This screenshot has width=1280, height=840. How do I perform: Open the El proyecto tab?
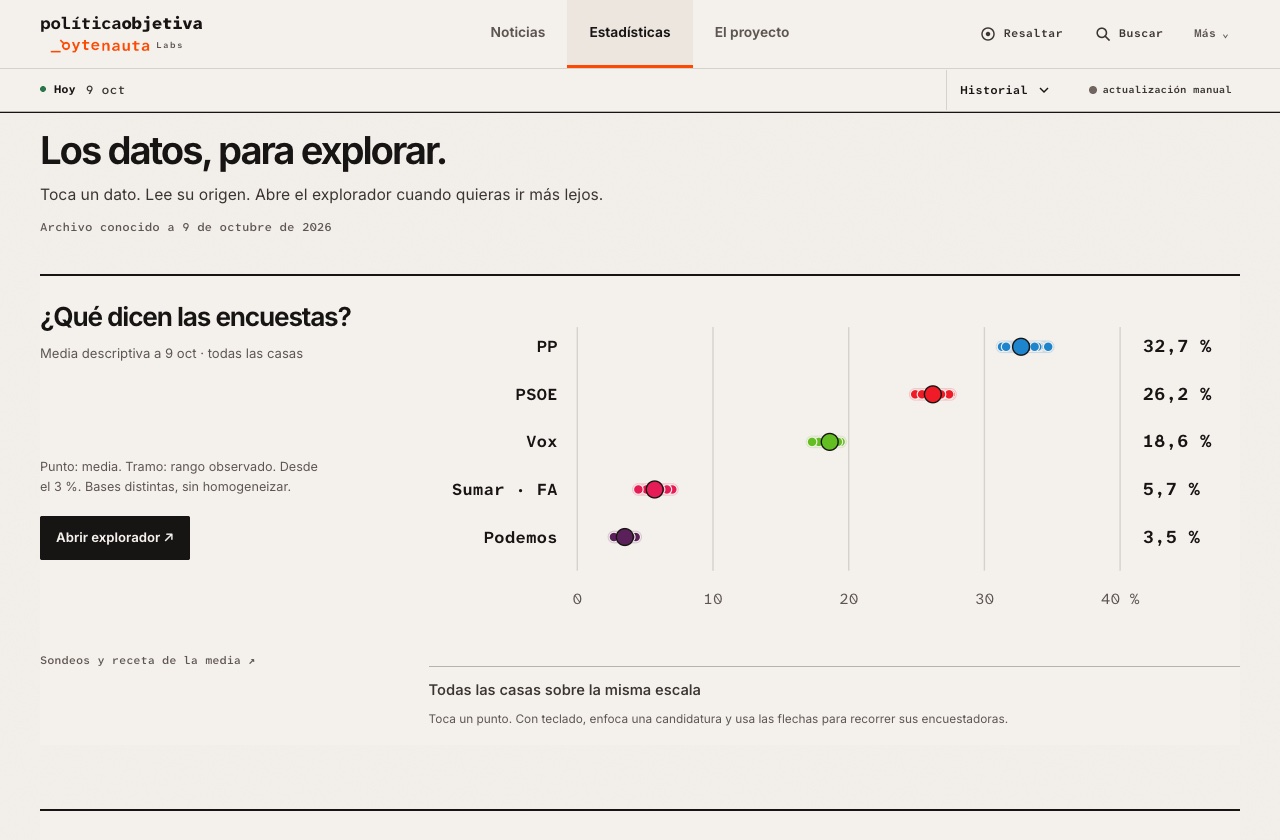click(x=752, y=33)
